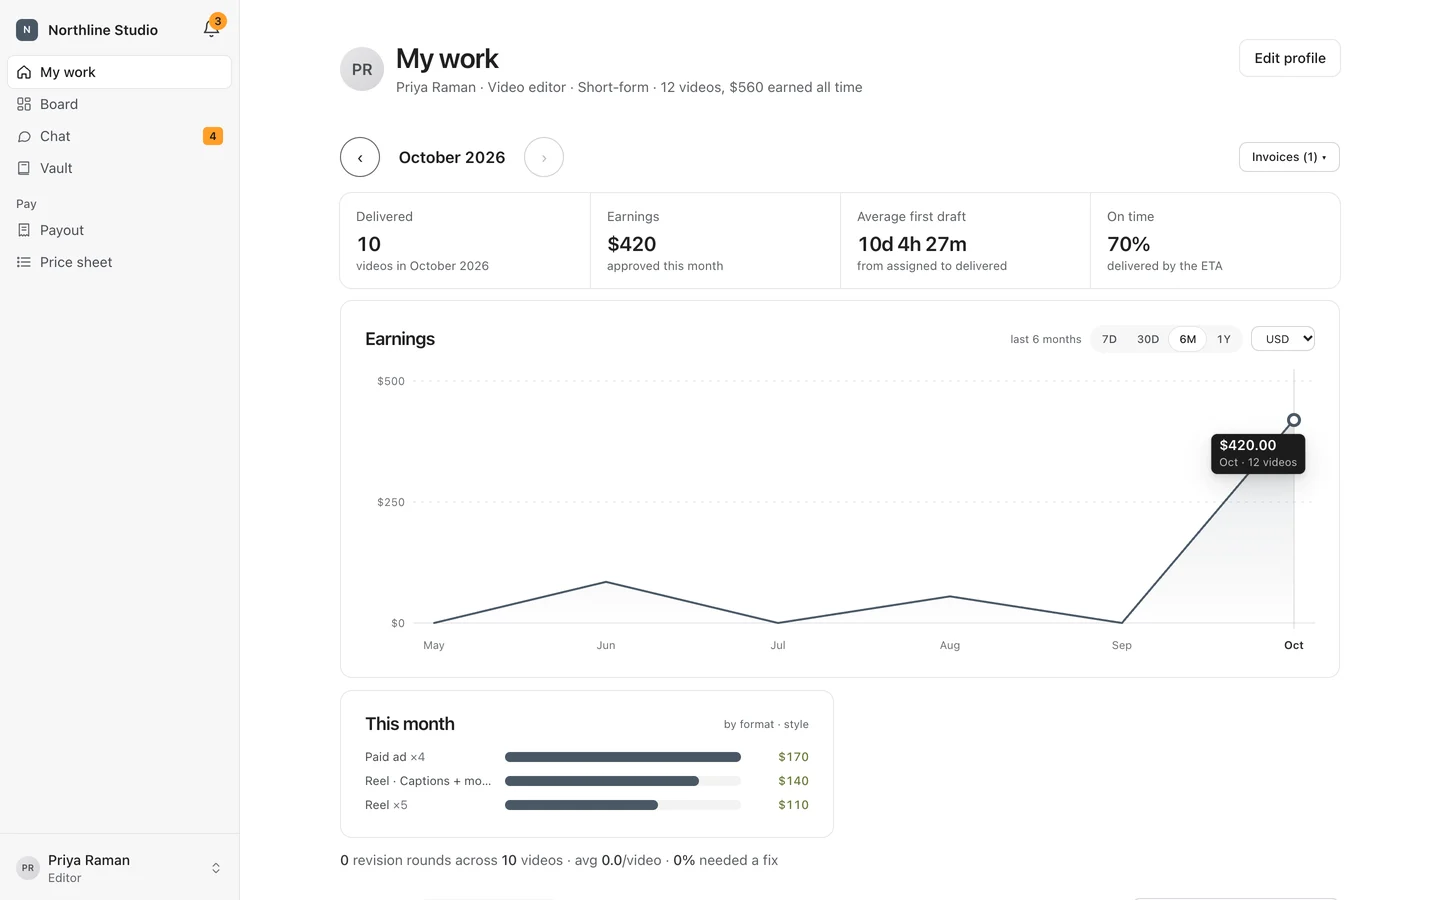Image resolution: width=1440 pixels, height=900 pixels.
Task: Open the USD currency dropdown
Action: (1283, 339)
